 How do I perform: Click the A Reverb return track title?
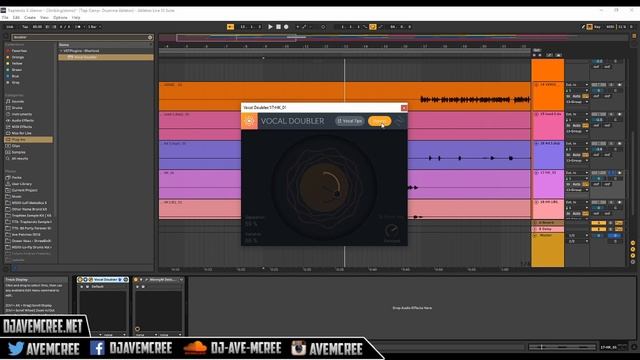point(548,223)
